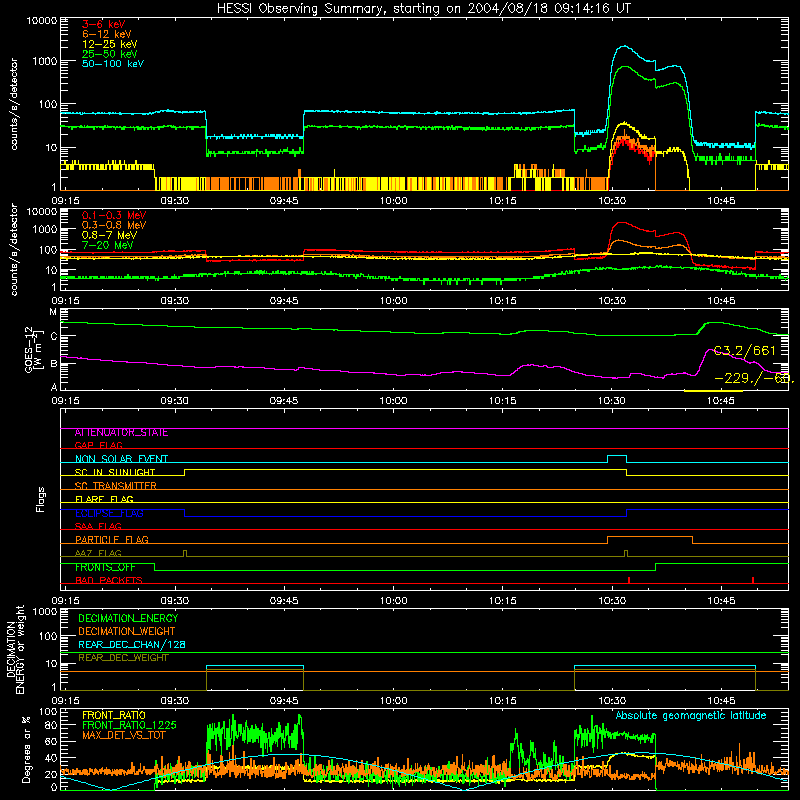The width and height of the screenshot is (800, 800).
Task: Click the DECIMATION_ENERGY legend label
Action: pos(128,618)
